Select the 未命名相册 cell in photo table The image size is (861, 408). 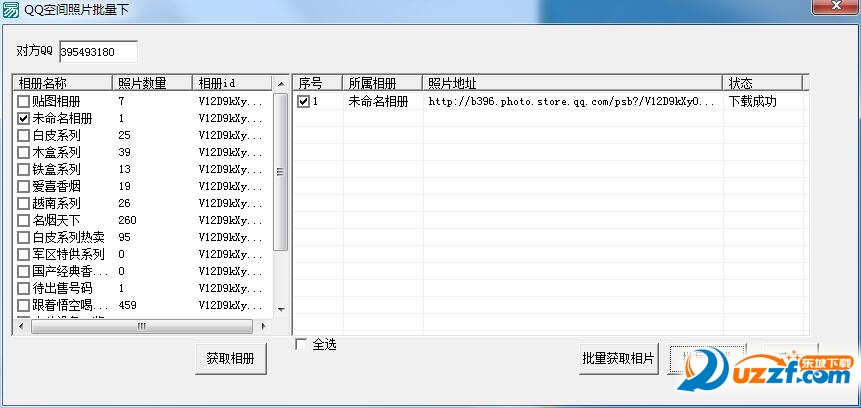[x=378, y=102]
